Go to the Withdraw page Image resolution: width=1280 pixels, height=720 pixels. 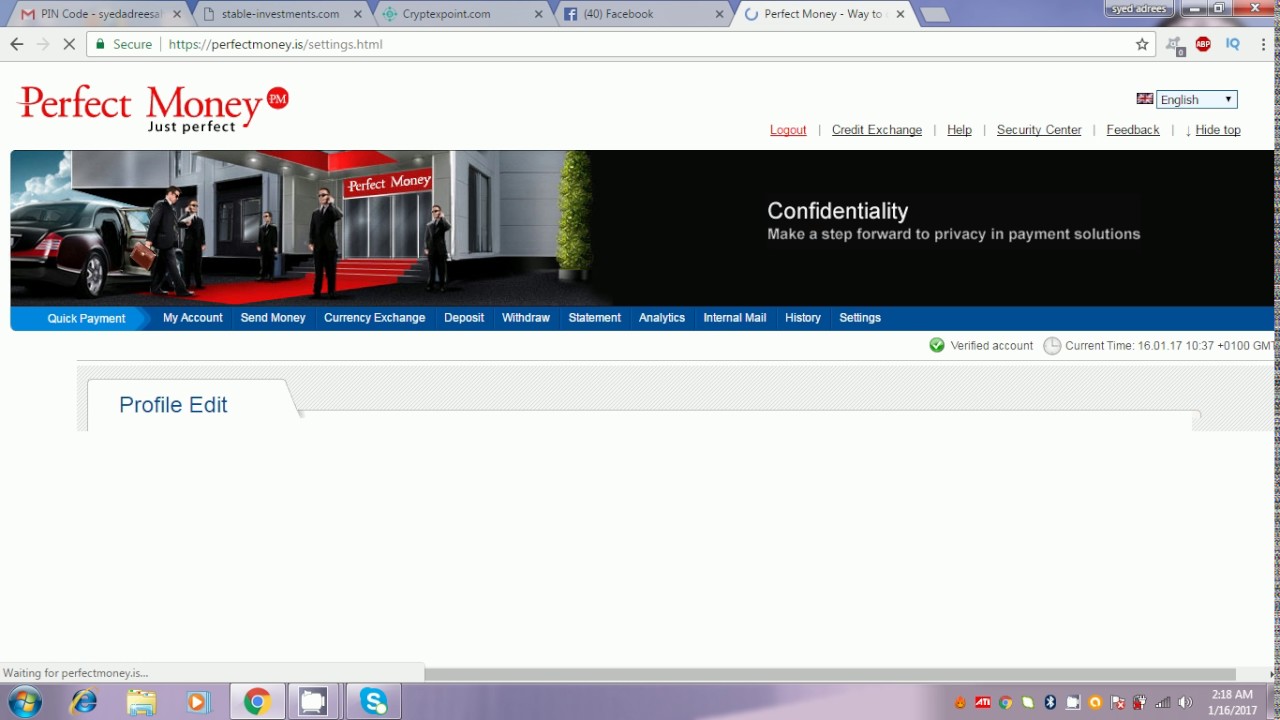point(526,318)
